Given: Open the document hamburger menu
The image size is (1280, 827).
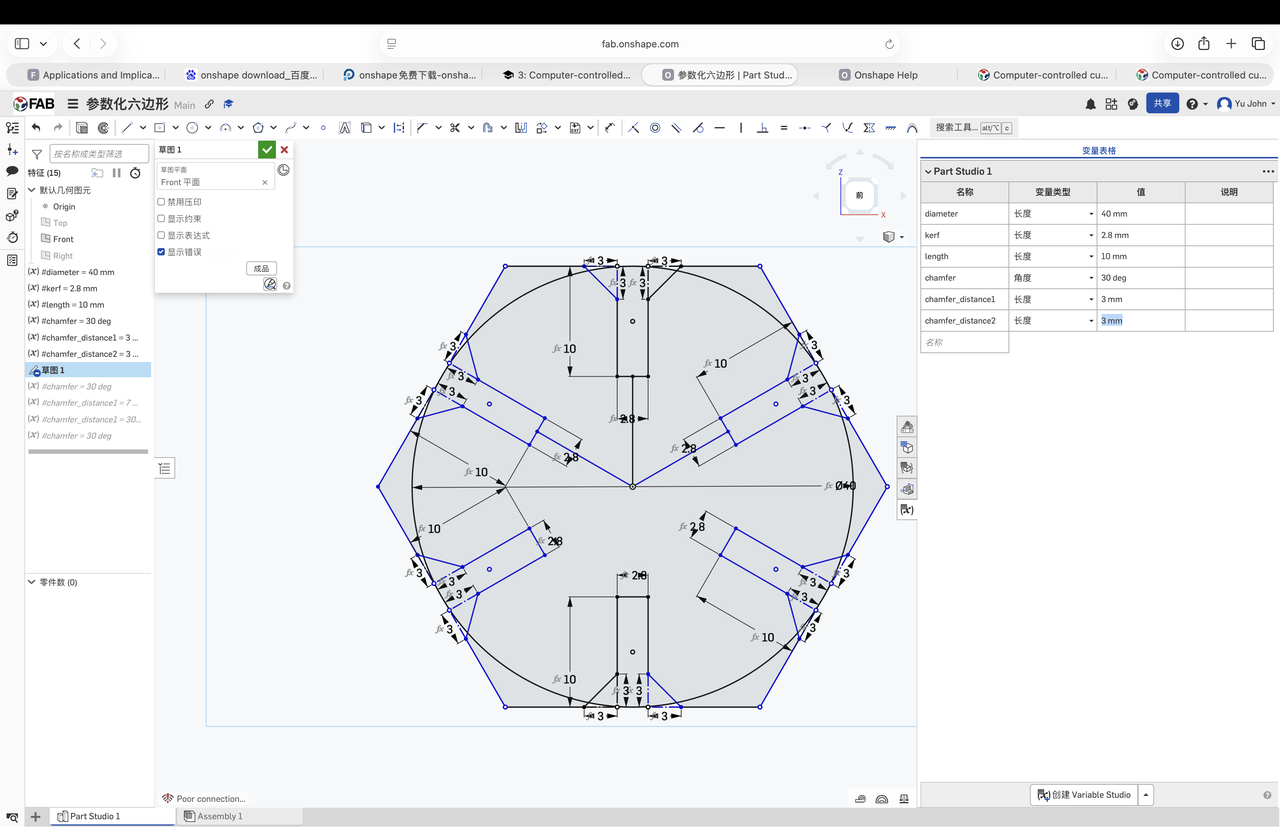Looking at the screenshot, I should click(73, 104).
